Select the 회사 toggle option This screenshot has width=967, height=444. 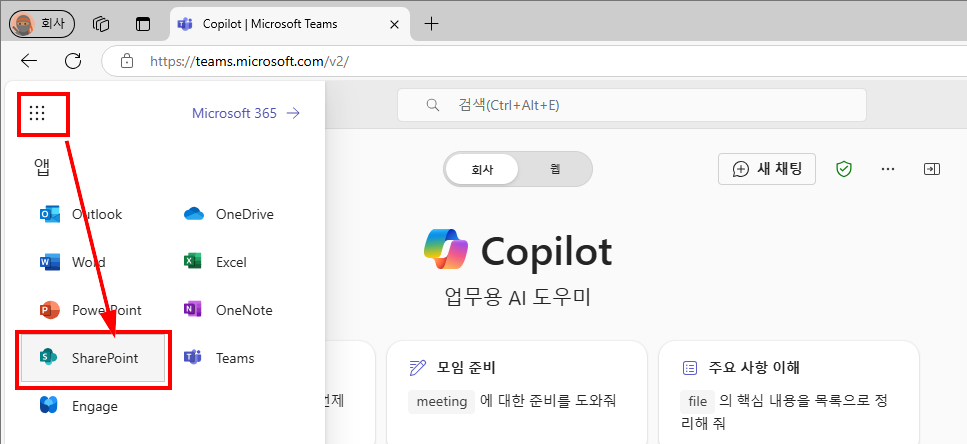482,170
